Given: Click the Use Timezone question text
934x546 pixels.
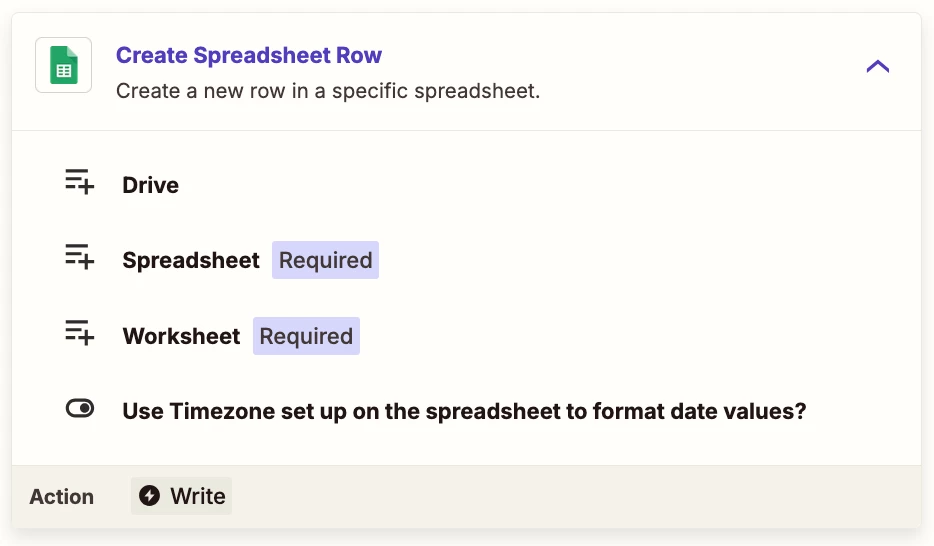Looking at the screenshot, I should tap(464, 411).
